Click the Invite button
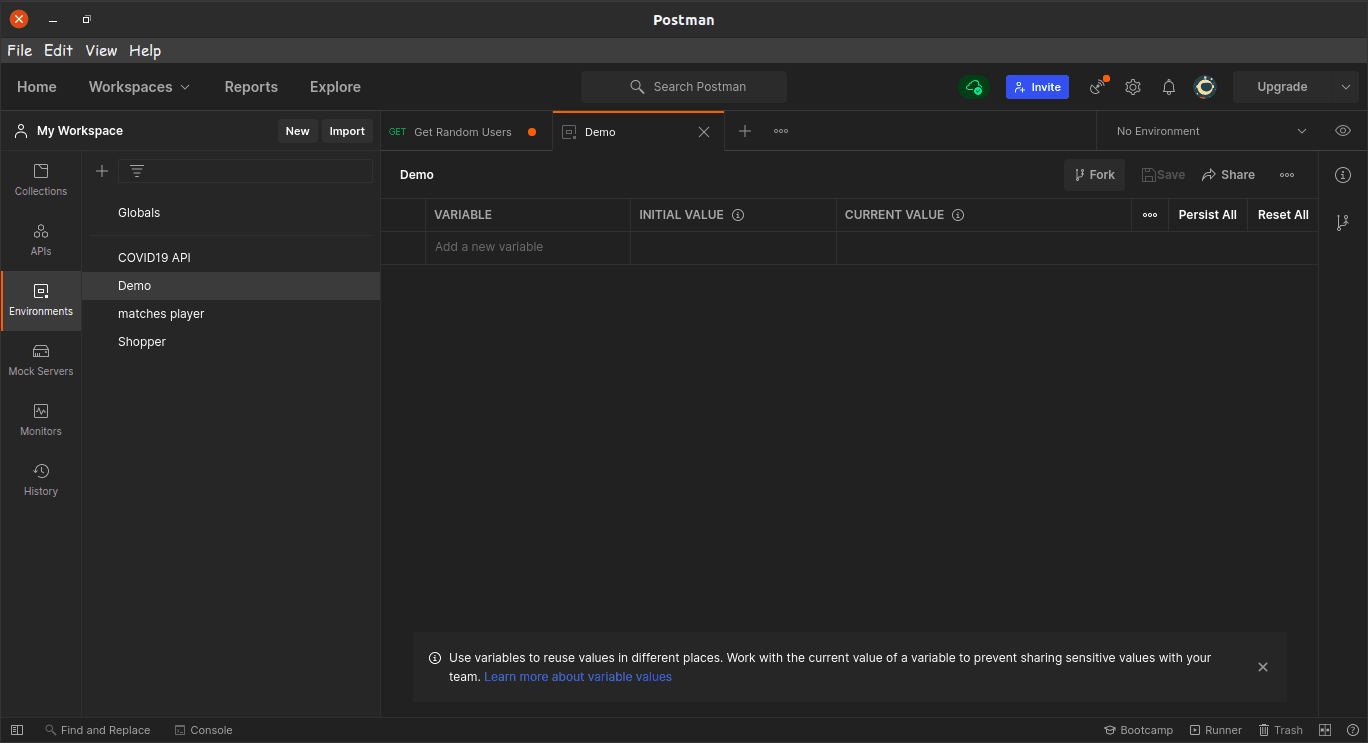 pyautogui.click(x=1037, y=87)
